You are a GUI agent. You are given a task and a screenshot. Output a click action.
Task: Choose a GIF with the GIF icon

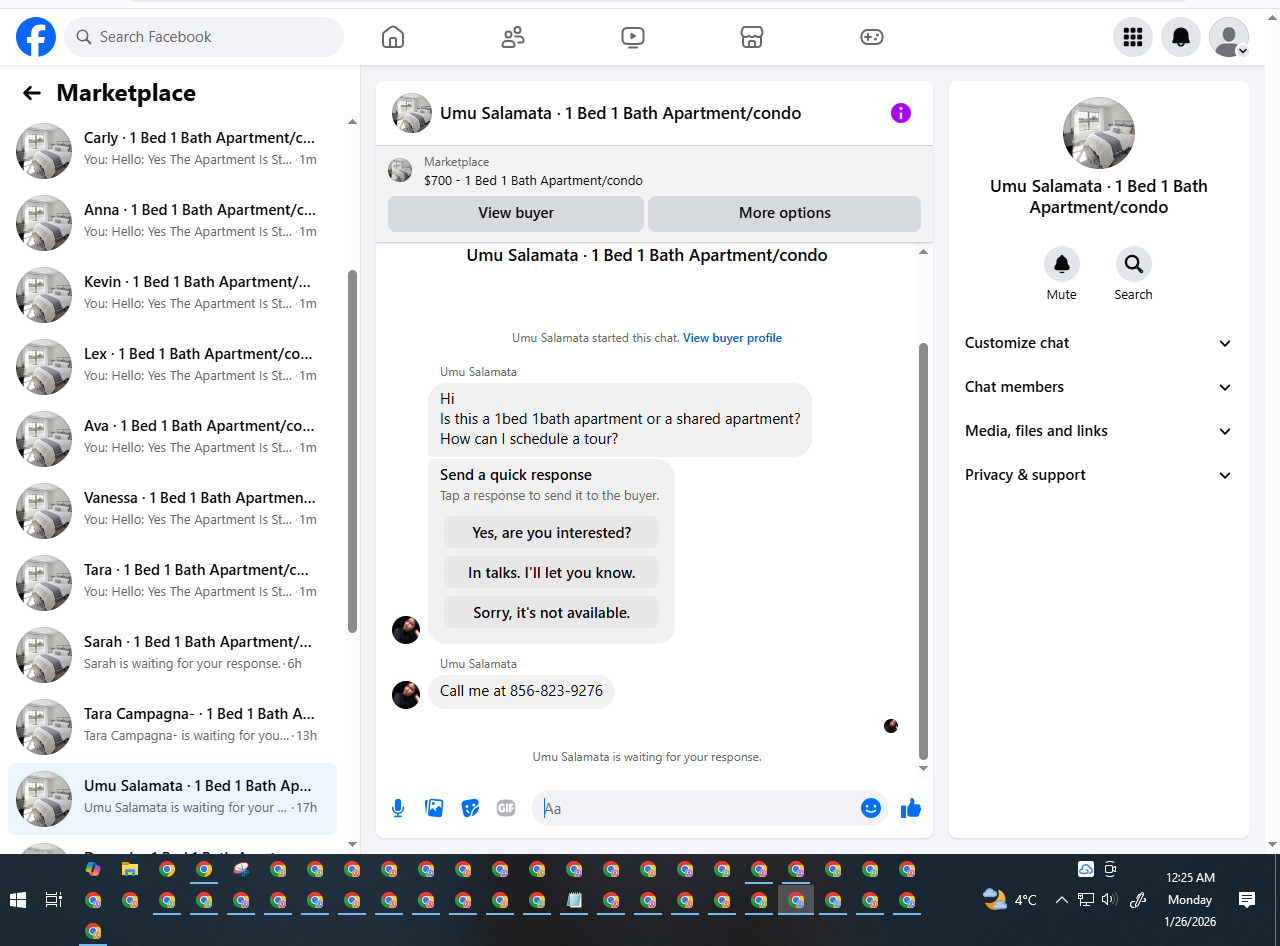coord(506,808)
